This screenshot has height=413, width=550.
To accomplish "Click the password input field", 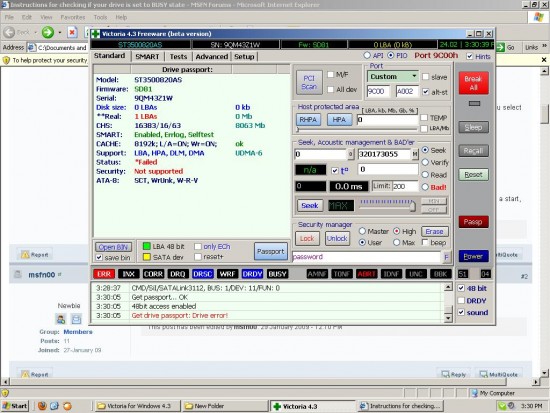I will (x=366, y=257).
